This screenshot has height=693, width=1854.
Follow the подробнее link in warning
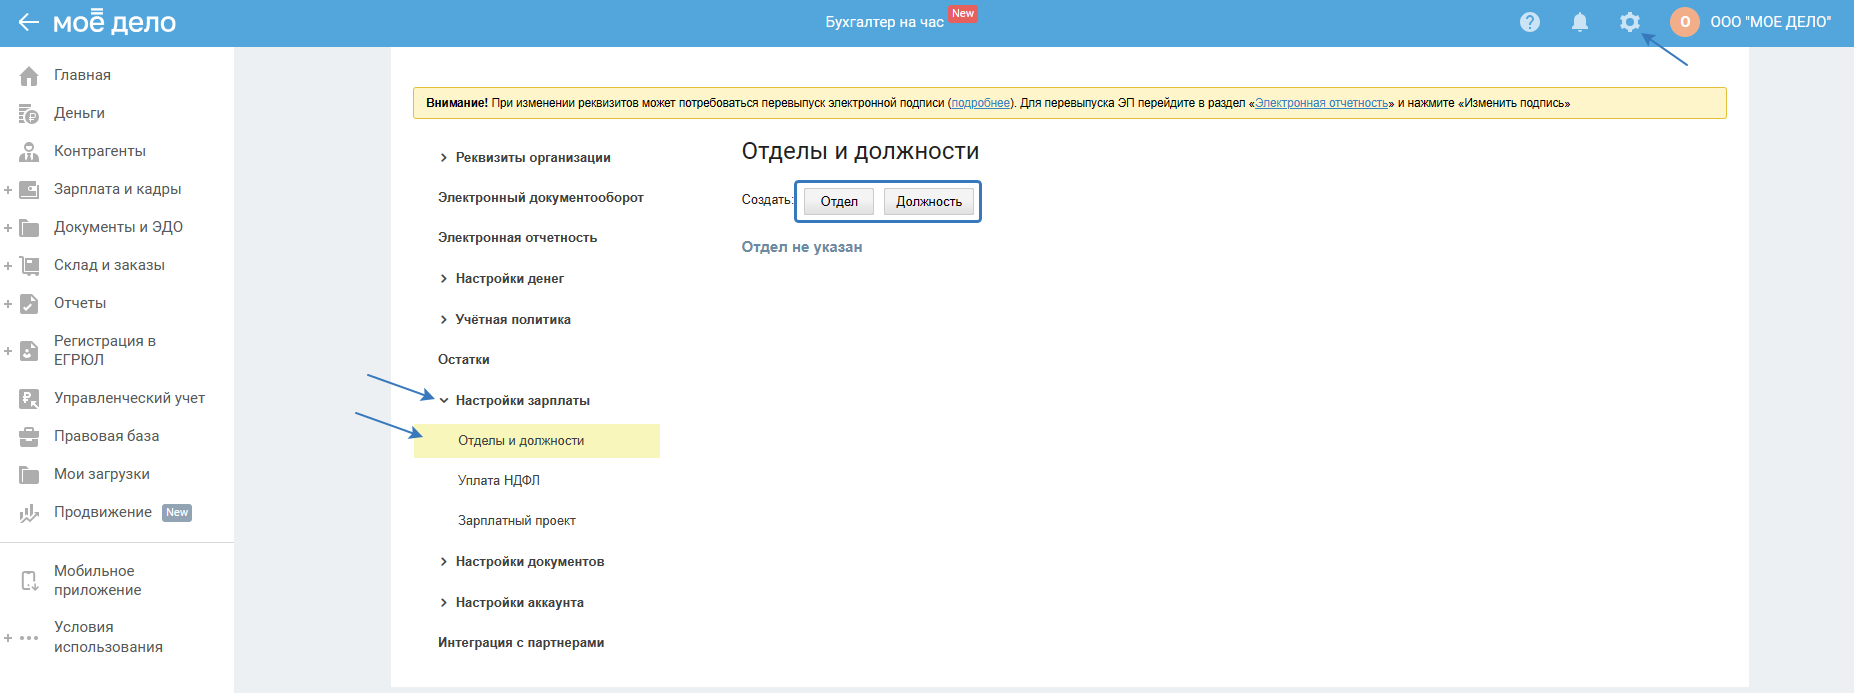[x=981, y=103]
